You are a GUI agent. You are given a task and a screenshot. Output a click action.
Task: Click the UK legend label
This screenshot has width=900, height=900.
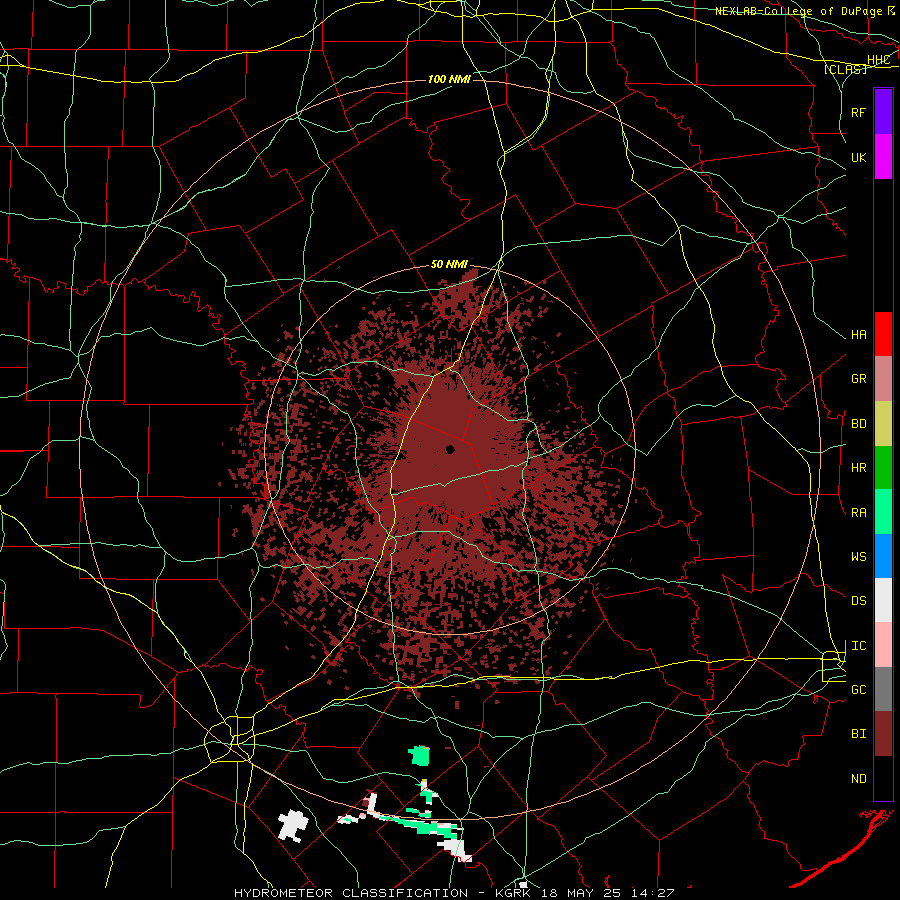tap(858, 157)
